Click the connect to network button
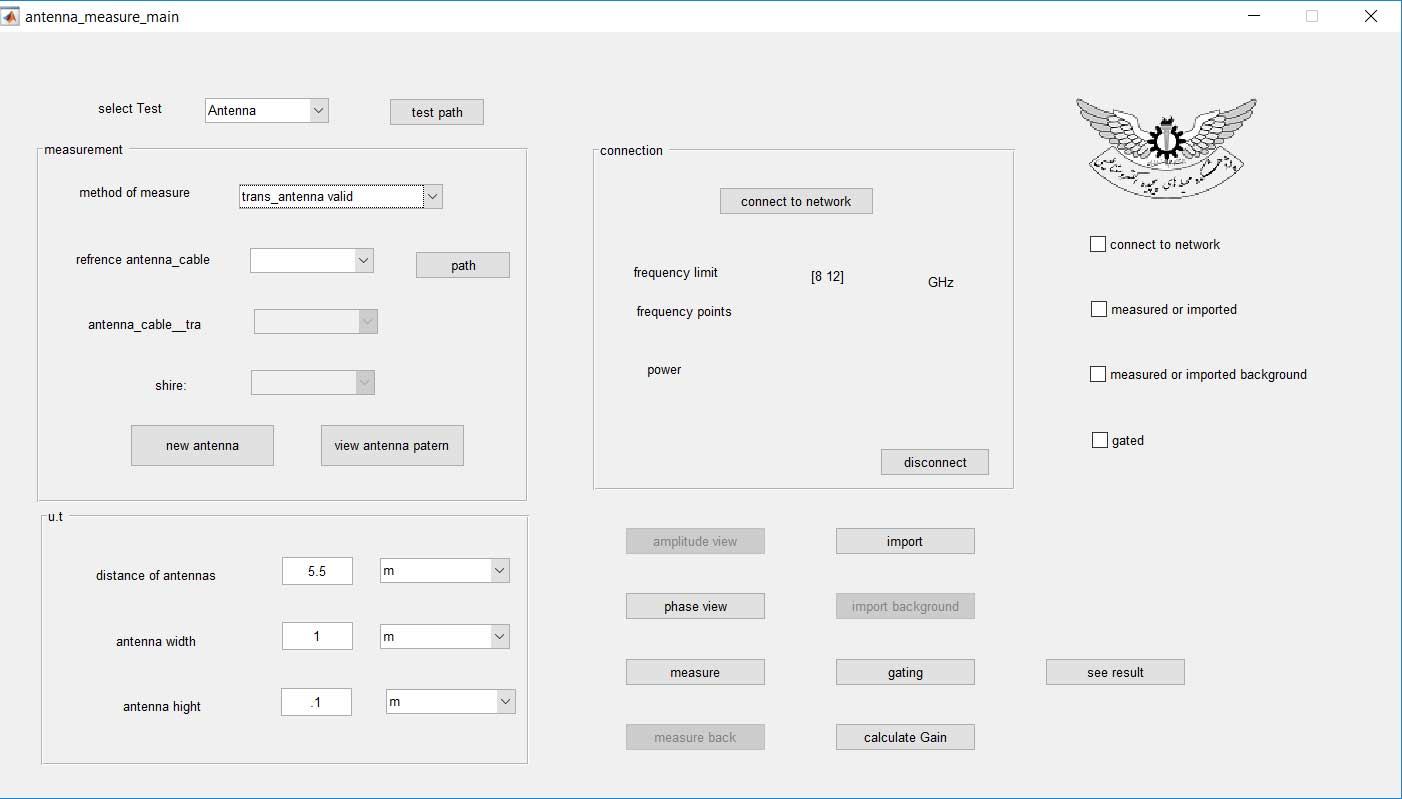This screenshot has width=1402, height=799. [796, 201]
